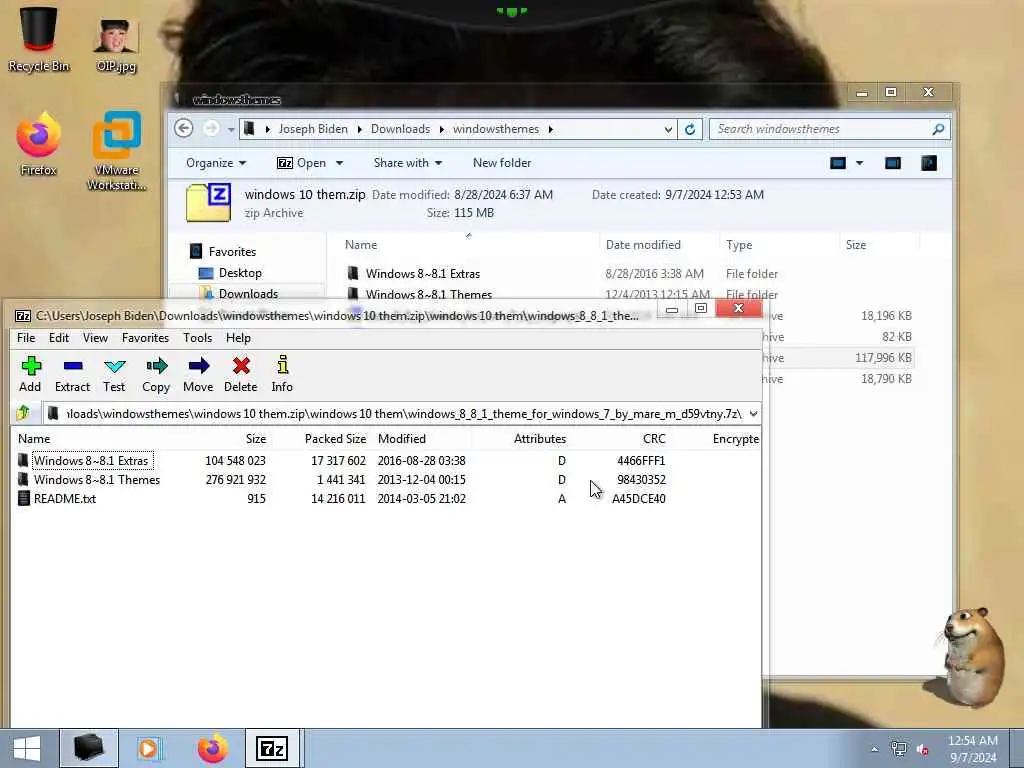Switch to 7-Zip taskbar button
The width and height of the screenshot is (1024, 768).
272,748
